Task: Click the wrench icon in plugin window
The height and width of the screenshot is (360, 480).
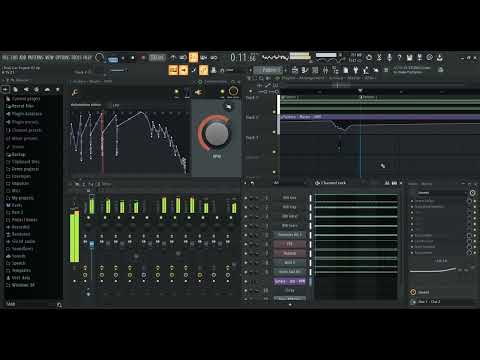Action: click(75, 92)
